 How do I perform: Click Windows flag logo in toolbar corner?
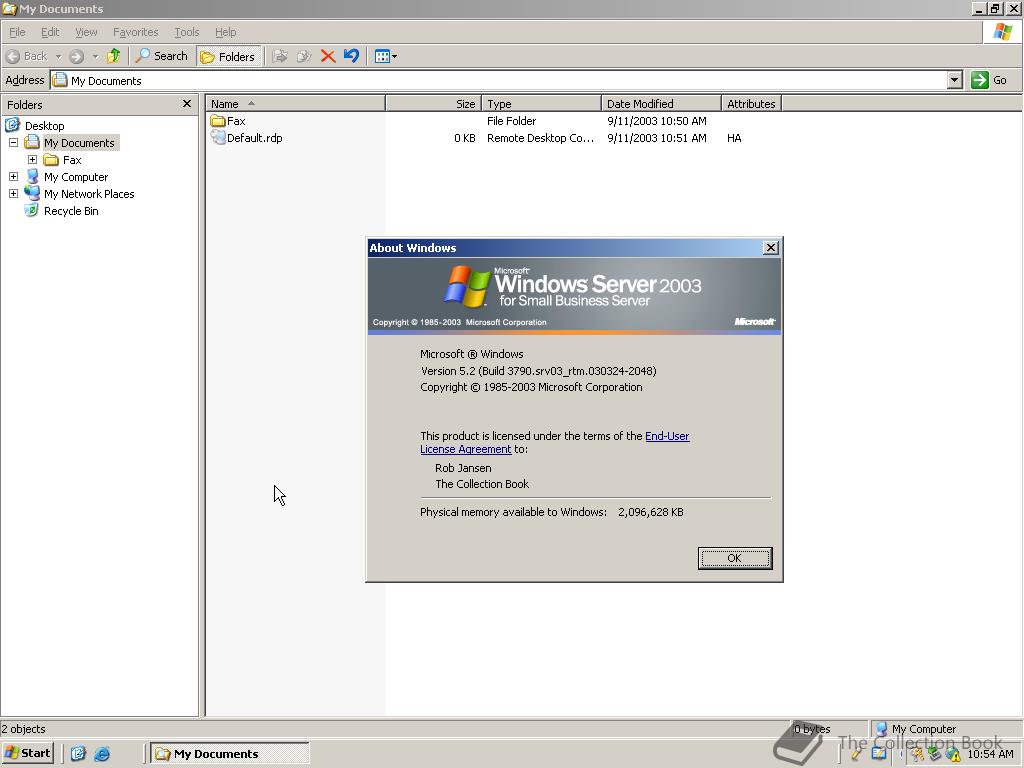(1002, 32)
